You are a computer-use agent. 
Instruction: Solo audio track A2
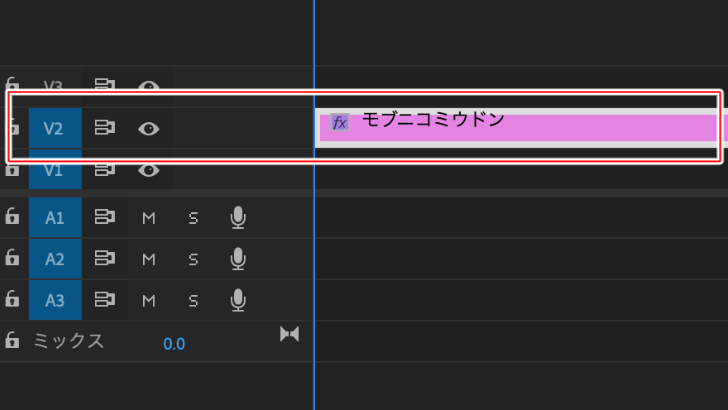coord(194,259)
